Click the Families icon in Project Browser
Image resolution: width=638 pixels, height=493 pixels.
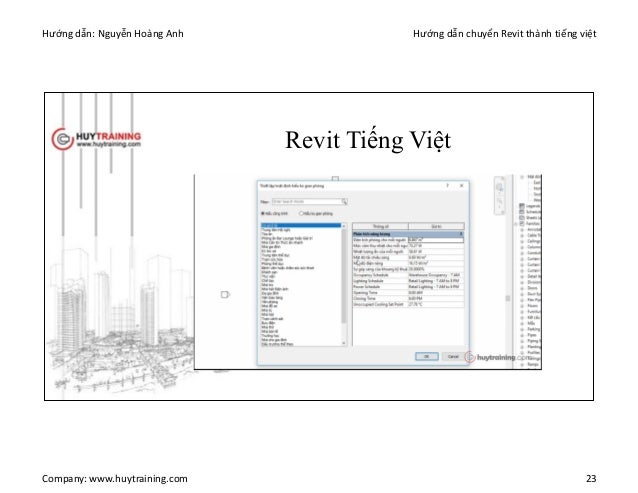[x=522, y=223]
